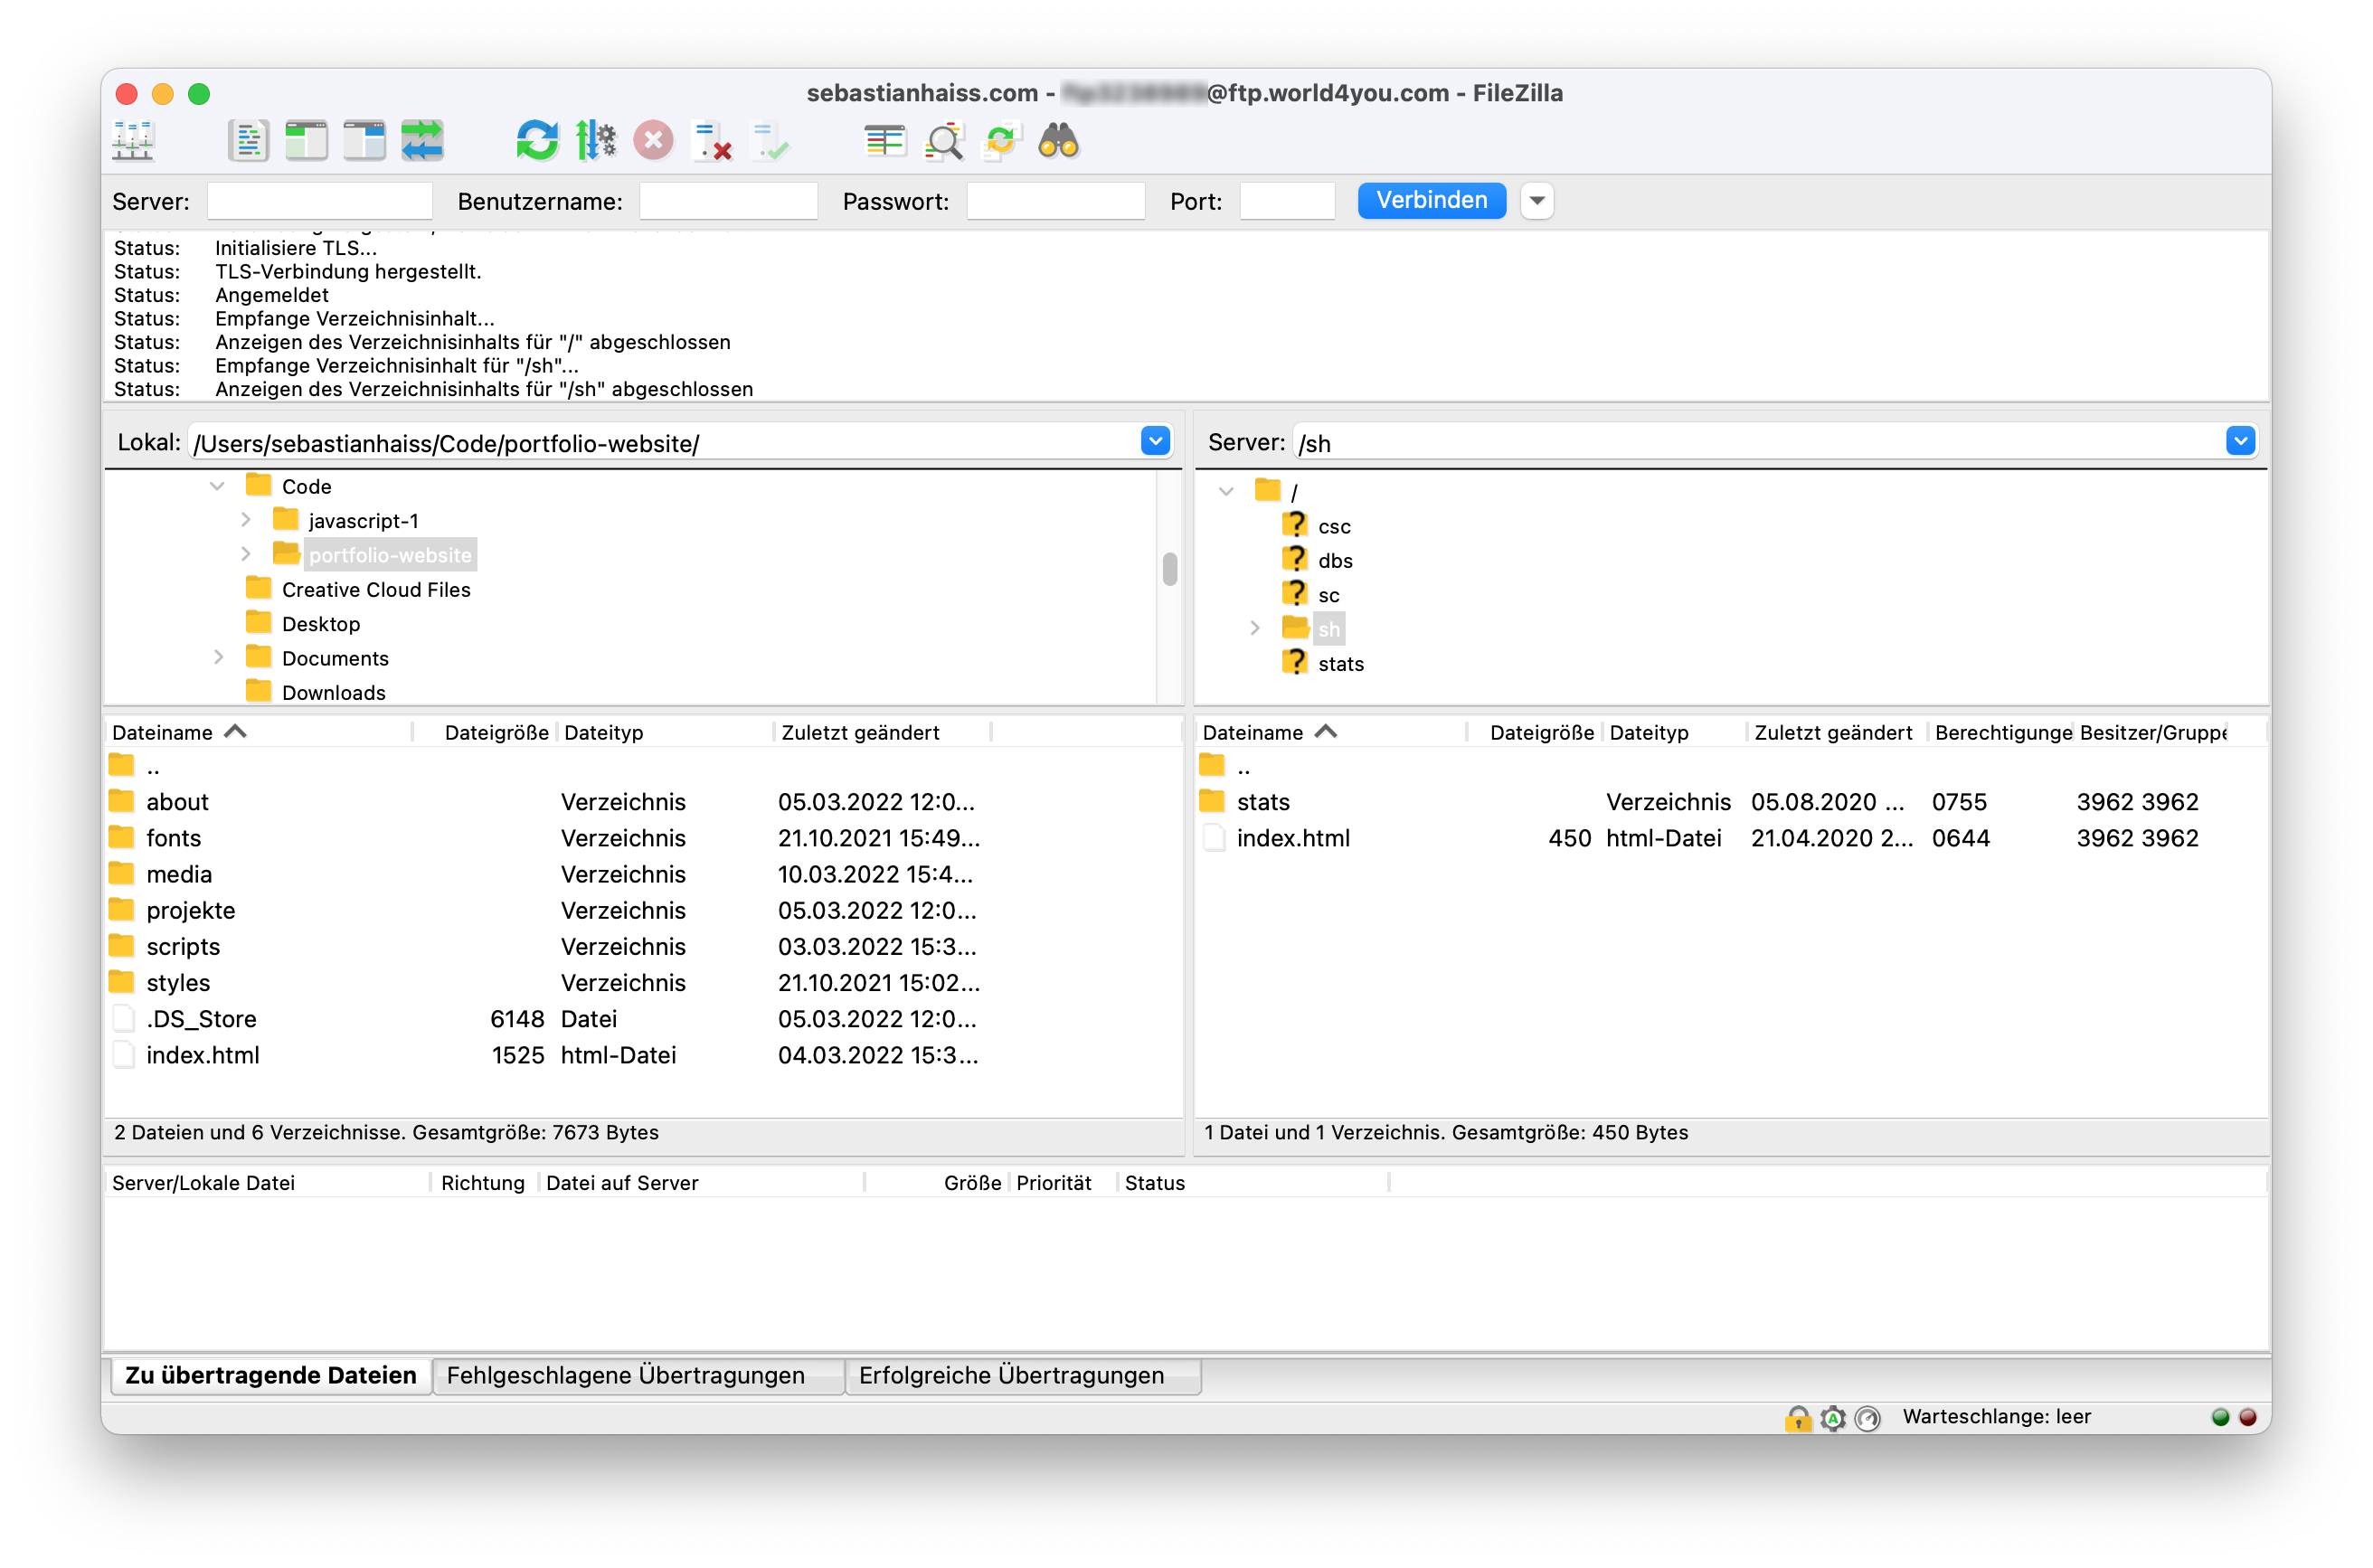
Task: Click the green activity indicator light
Action: click(x=2220, y=1417)
